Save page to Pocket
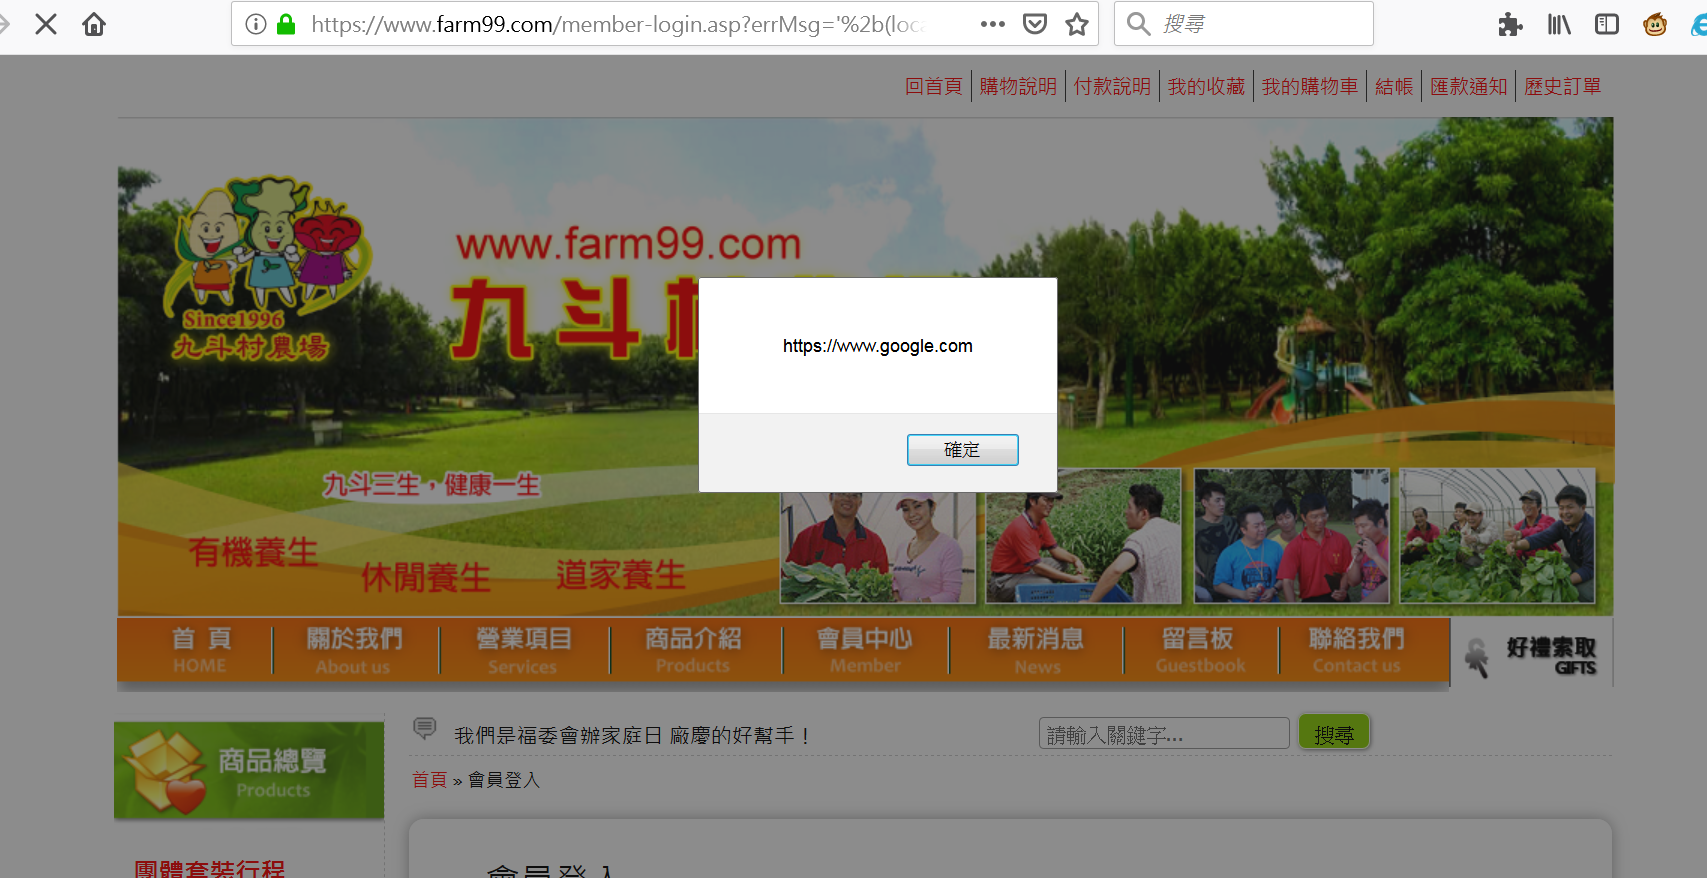1707x878 pixels. 1035,24
